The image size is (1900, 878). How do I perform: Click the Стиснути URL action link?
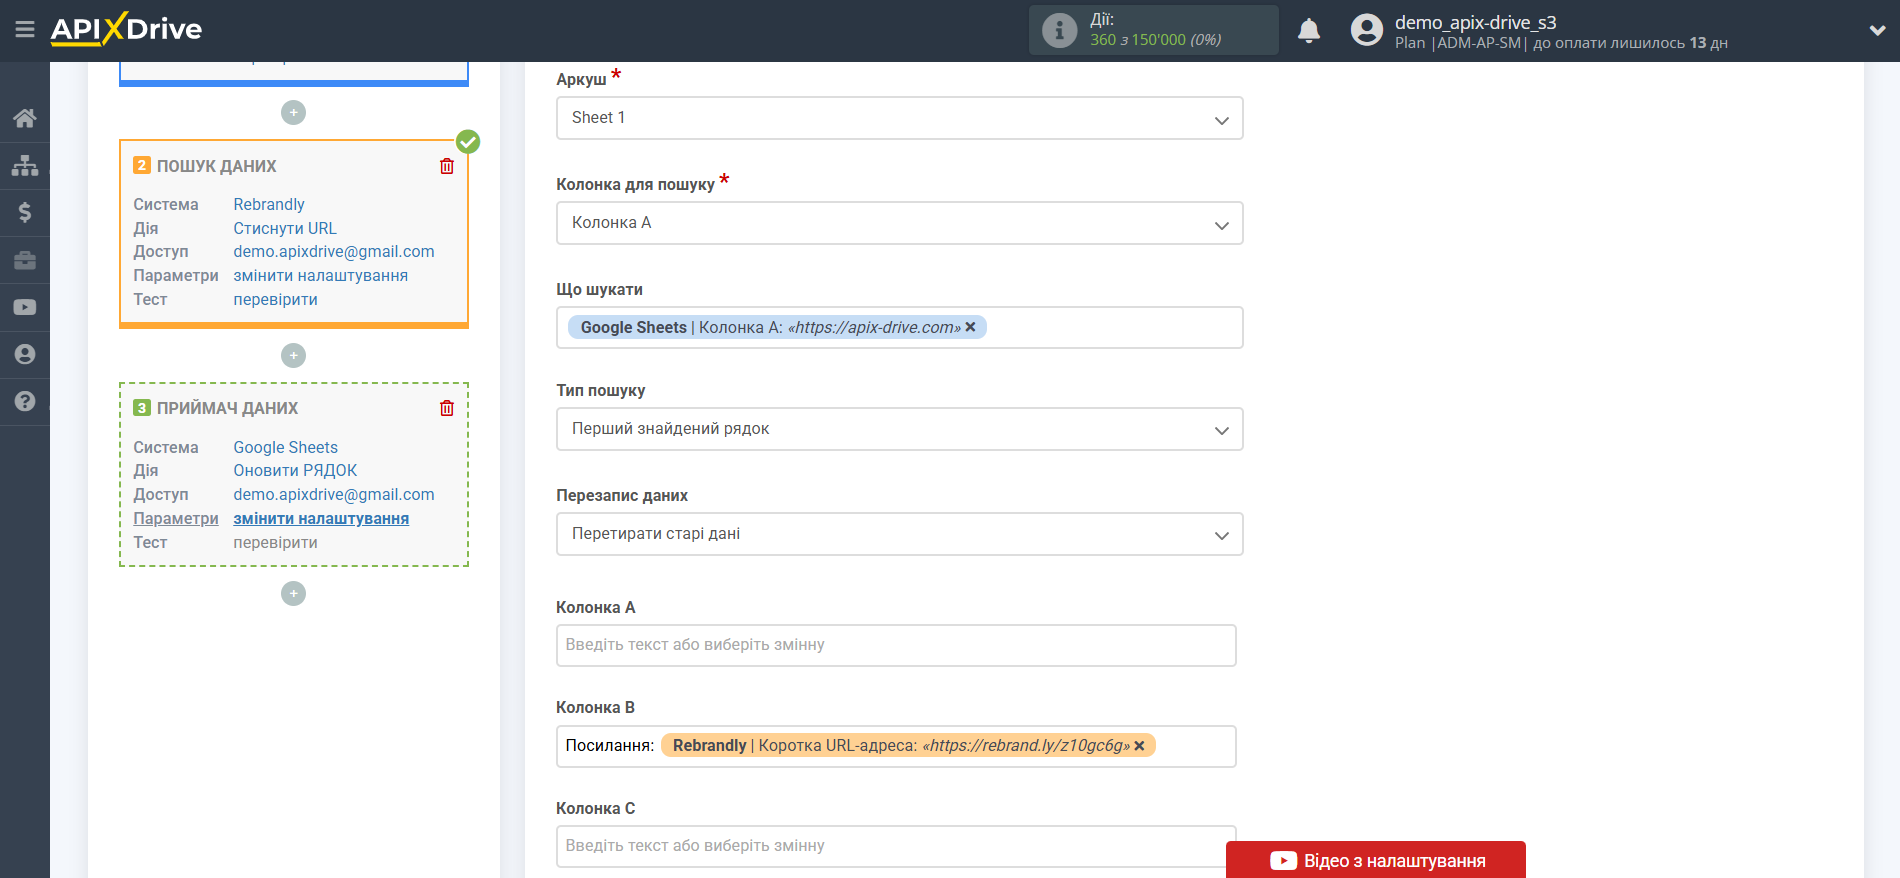pos(285,228)
